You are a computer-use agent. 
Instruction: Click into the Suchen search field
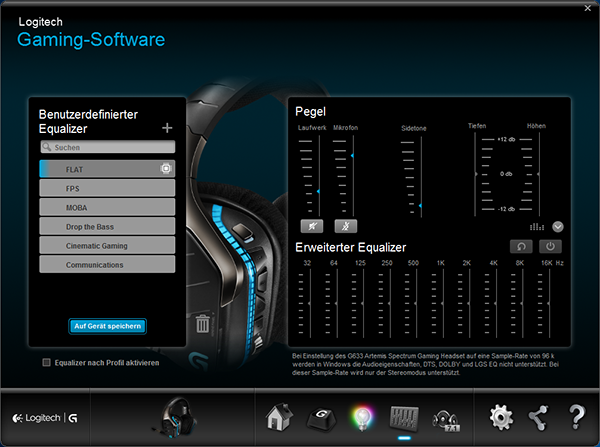click(x=108, y=147)
